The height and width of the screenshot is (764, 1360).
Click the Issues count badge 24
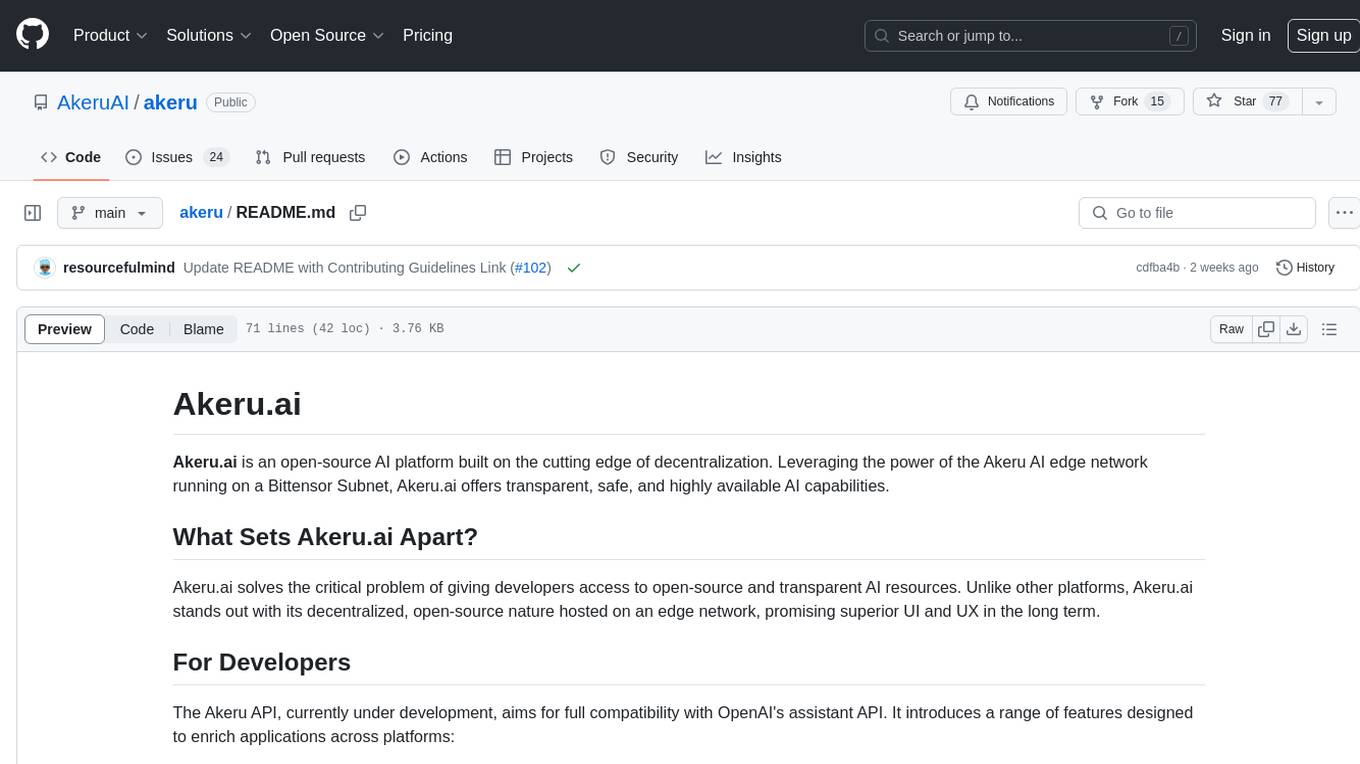[x=216, y=157]
